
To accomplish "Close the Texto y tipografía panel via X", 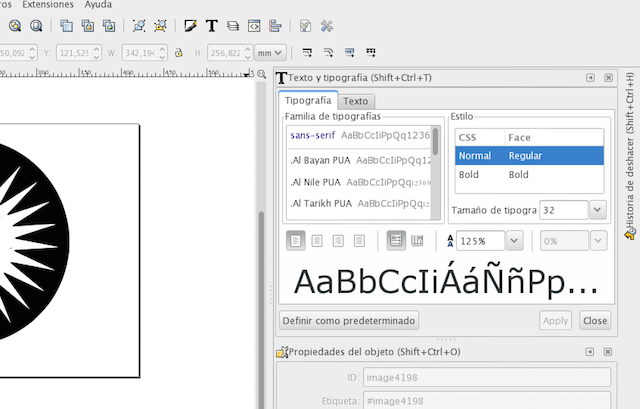I will tap(609, 78).
